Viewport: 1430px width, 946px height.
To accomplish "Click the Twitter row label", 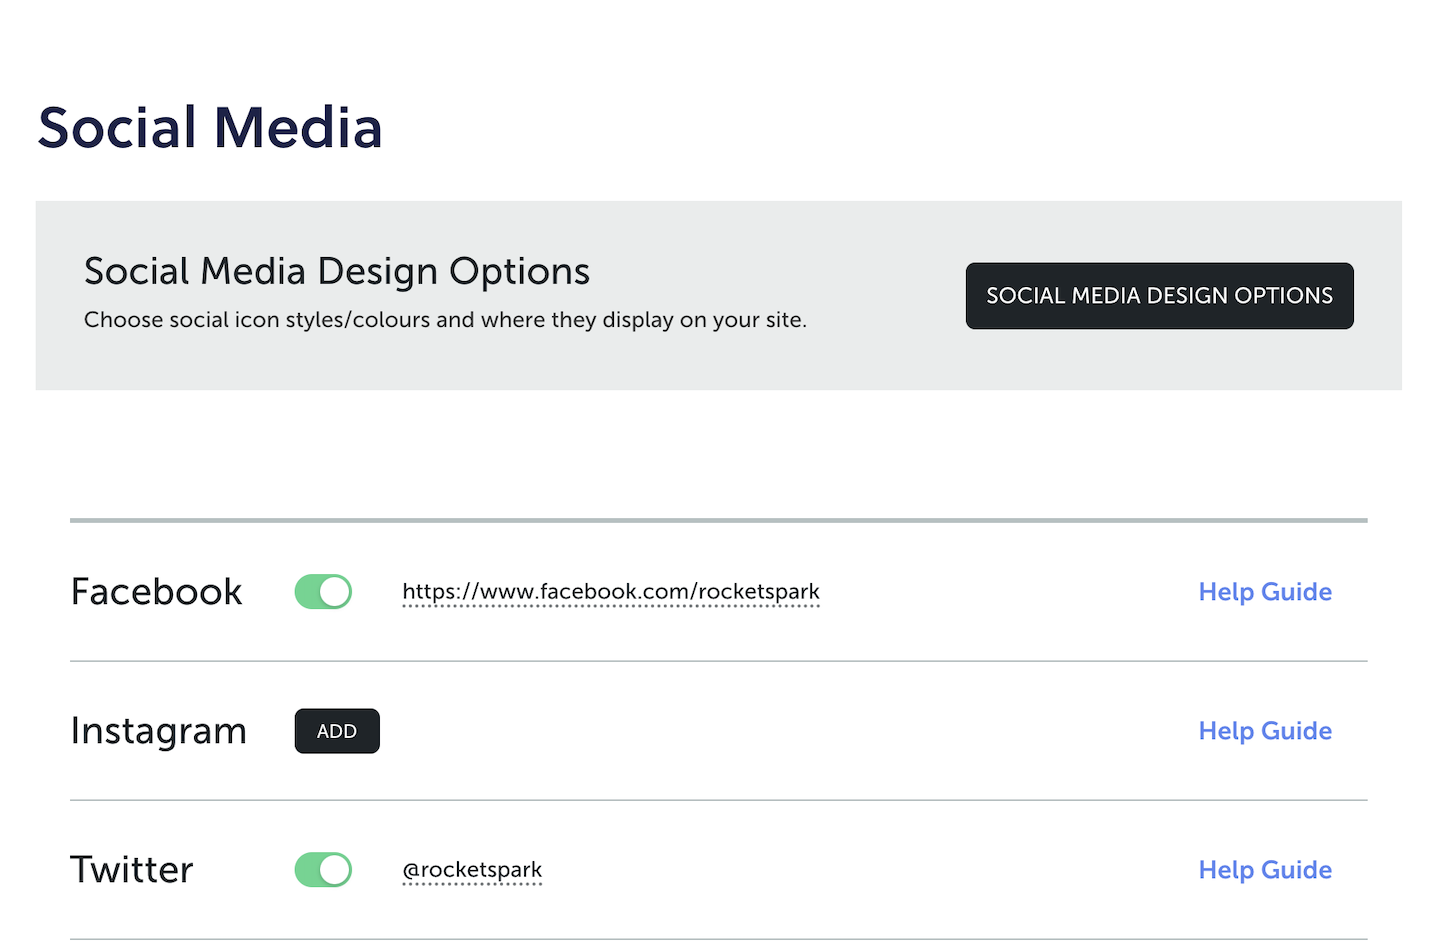I will (x=132, y=870).
